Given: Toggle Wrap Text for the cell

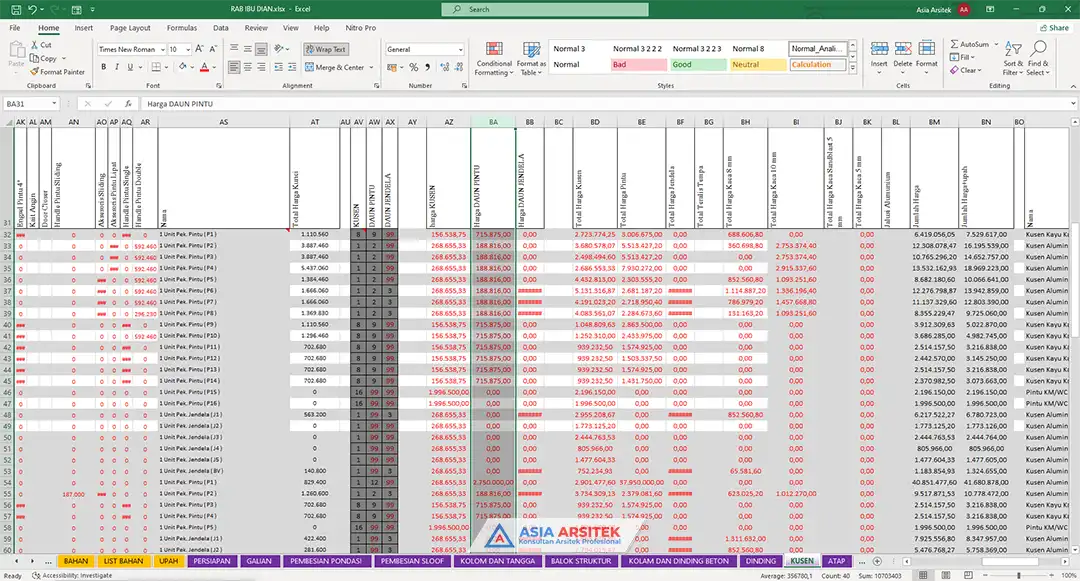Looking at the screenshot, I should pos(325,49).
